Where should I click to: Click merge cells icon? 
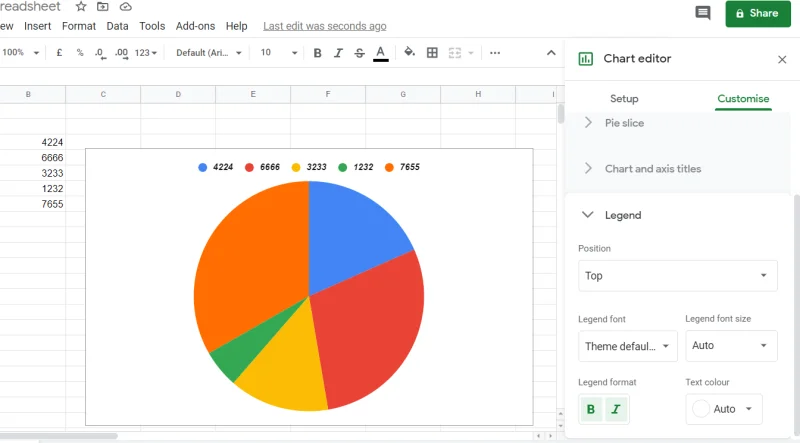click(x=455, y=53)
